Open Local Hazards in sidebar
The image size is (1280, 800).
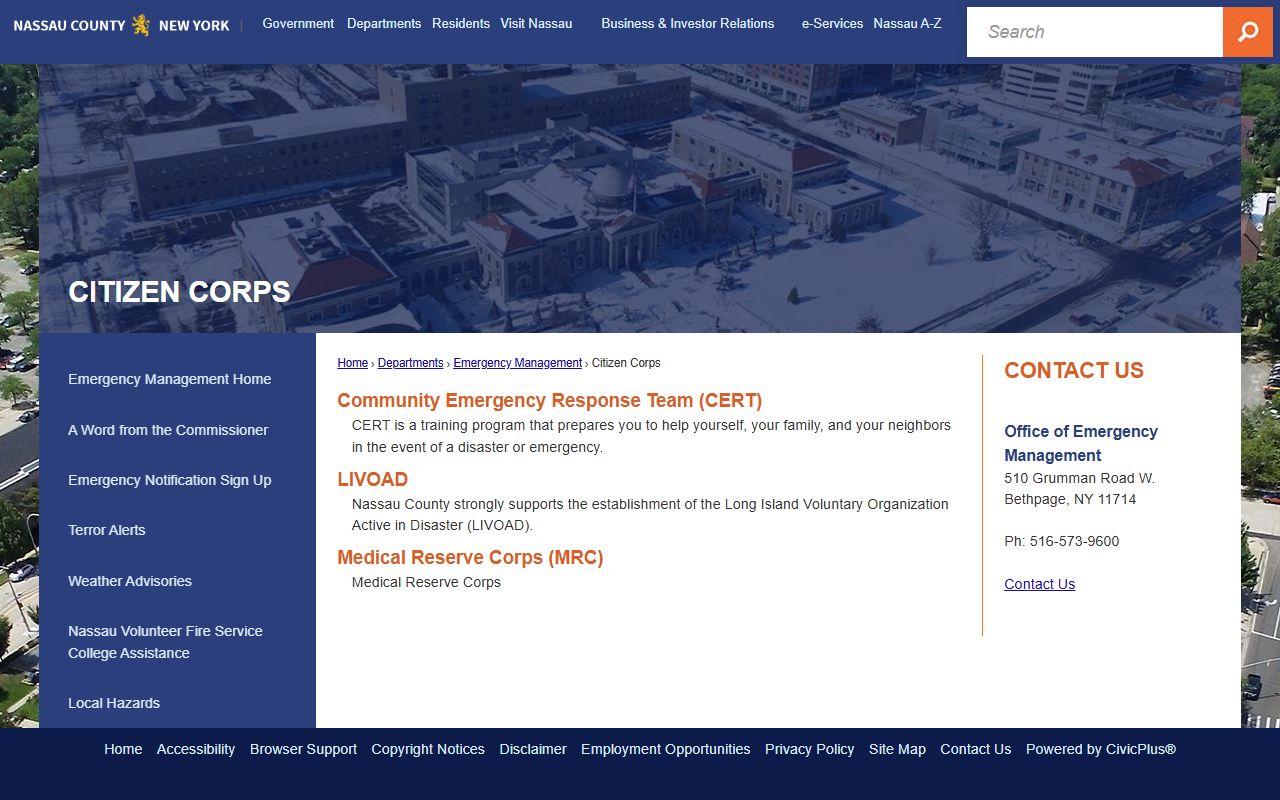tap(114, 703)
